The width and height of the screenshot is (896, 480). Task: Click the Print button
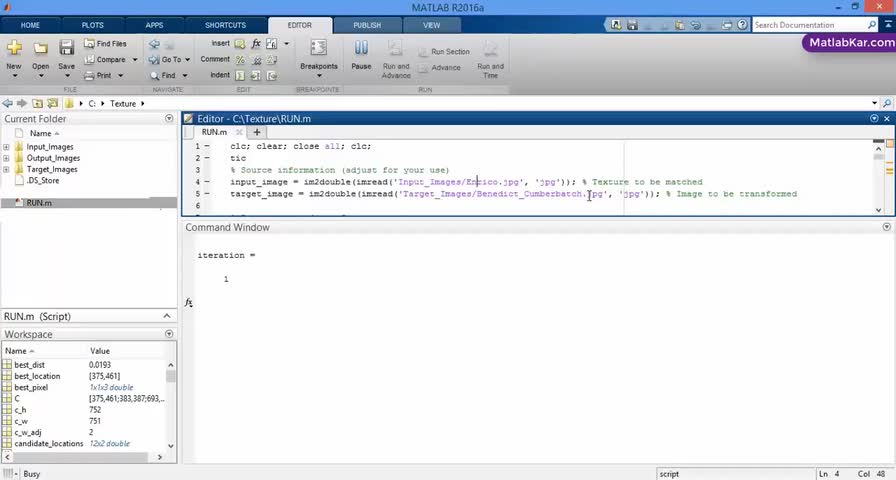(98, 75)
